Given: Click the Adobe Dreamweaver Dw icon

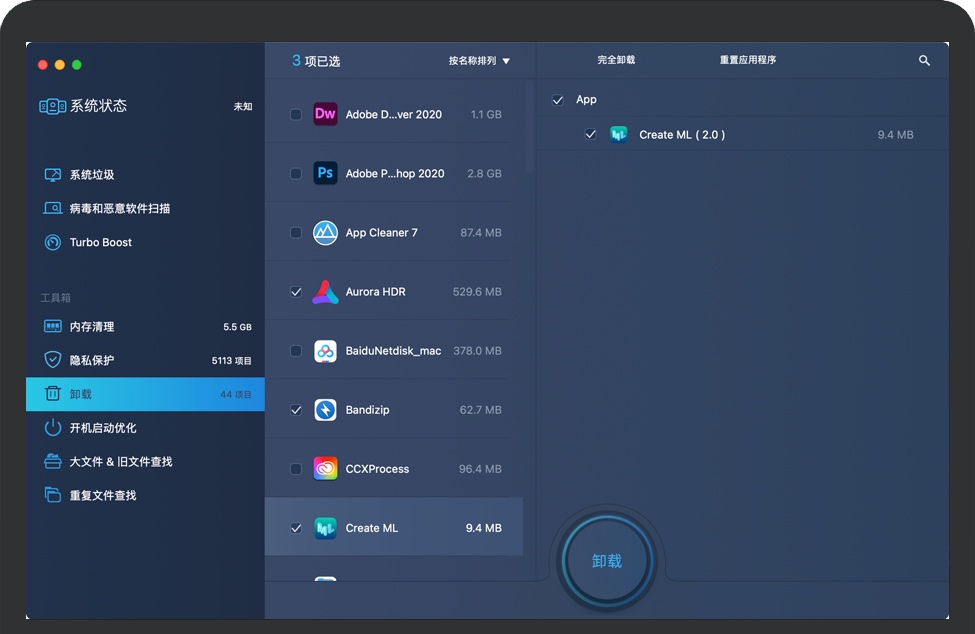Looking at the screenshot, I should (325, 114).
